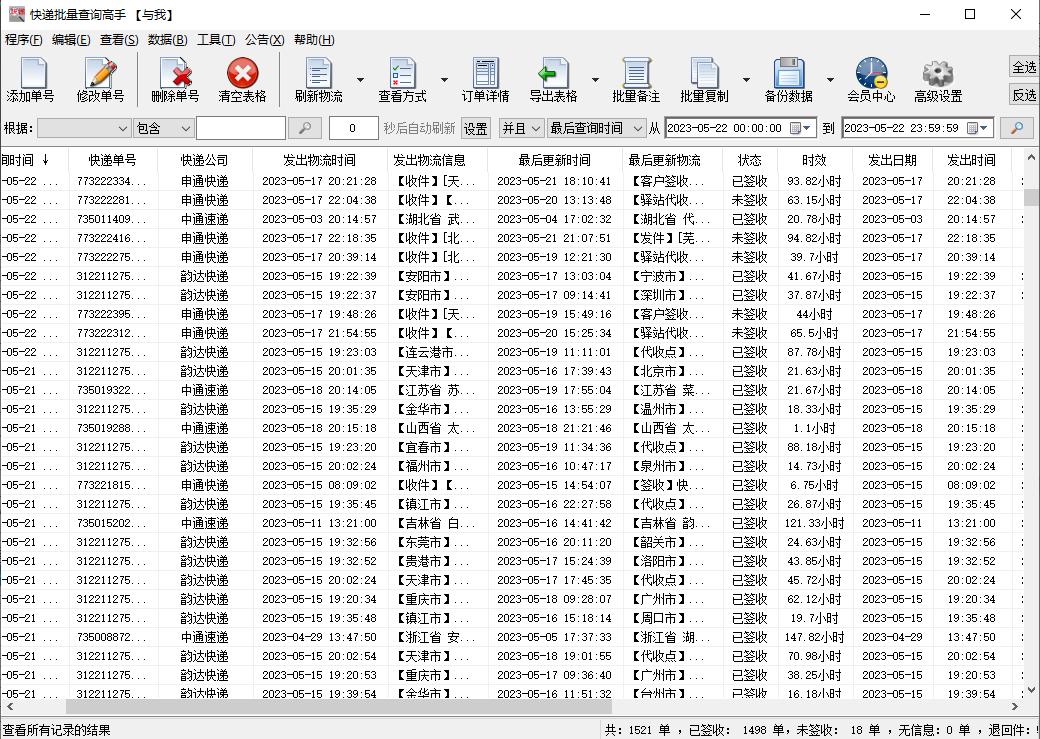The width and height of the screenshot is (1040, 739).
Task: Click the horizontal scrollbar right arrow
Action: [1015, 707]
